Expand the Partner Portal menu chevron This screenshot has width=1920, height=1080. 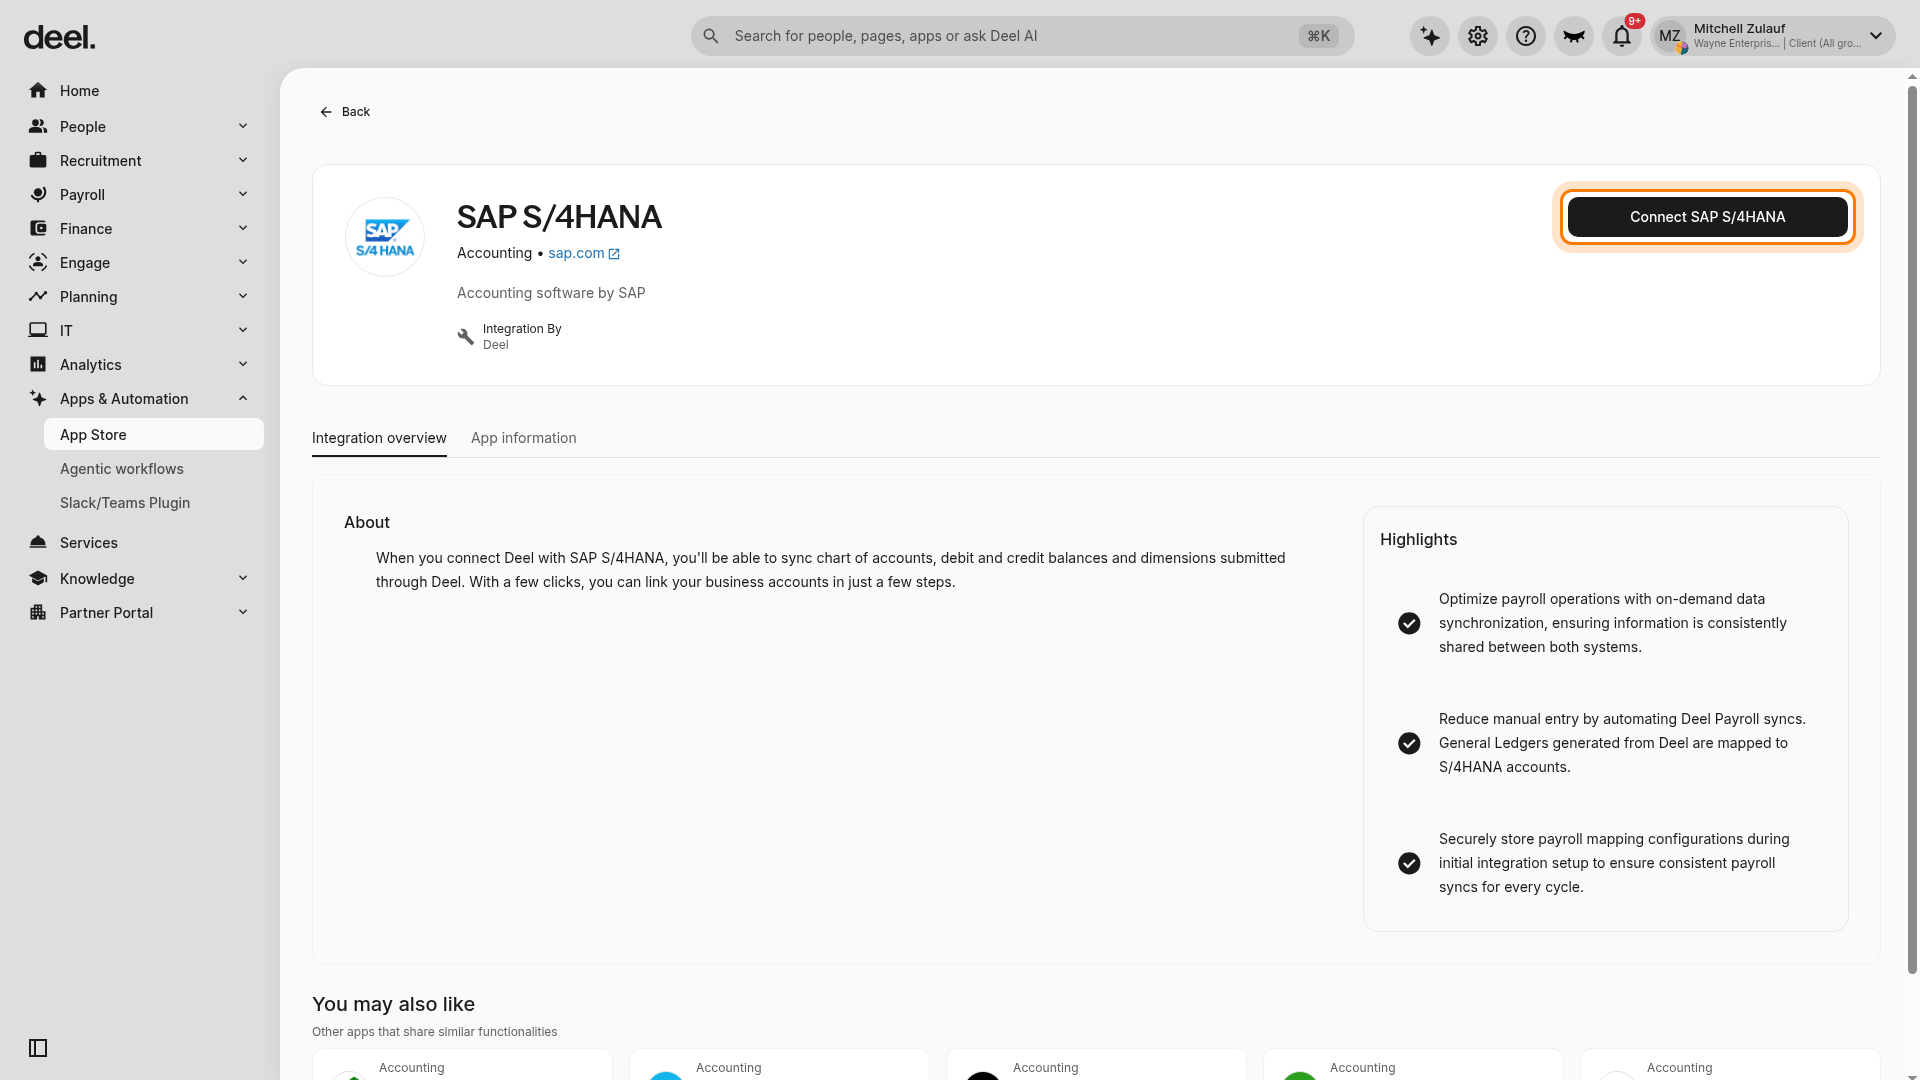pyautogui.click(x=243, y=612)
